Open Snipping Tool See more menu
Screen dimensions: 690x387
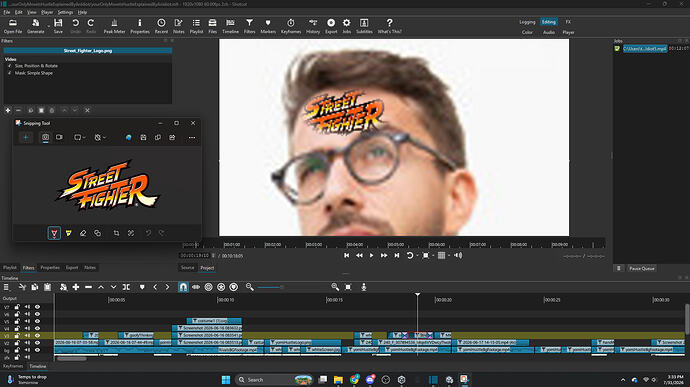click(x=192, y=137)
